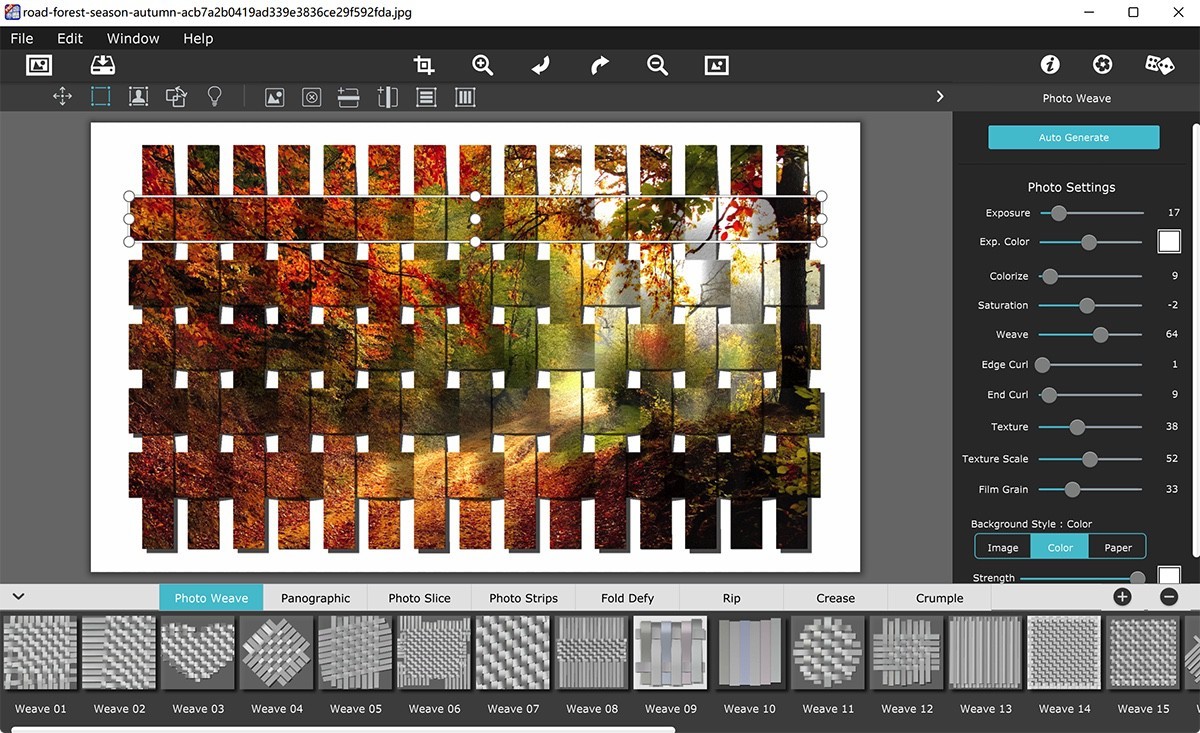1200x733 pixels.
Task: Click the save/export icon in the toolbar
Action: [x=100, y=64]
